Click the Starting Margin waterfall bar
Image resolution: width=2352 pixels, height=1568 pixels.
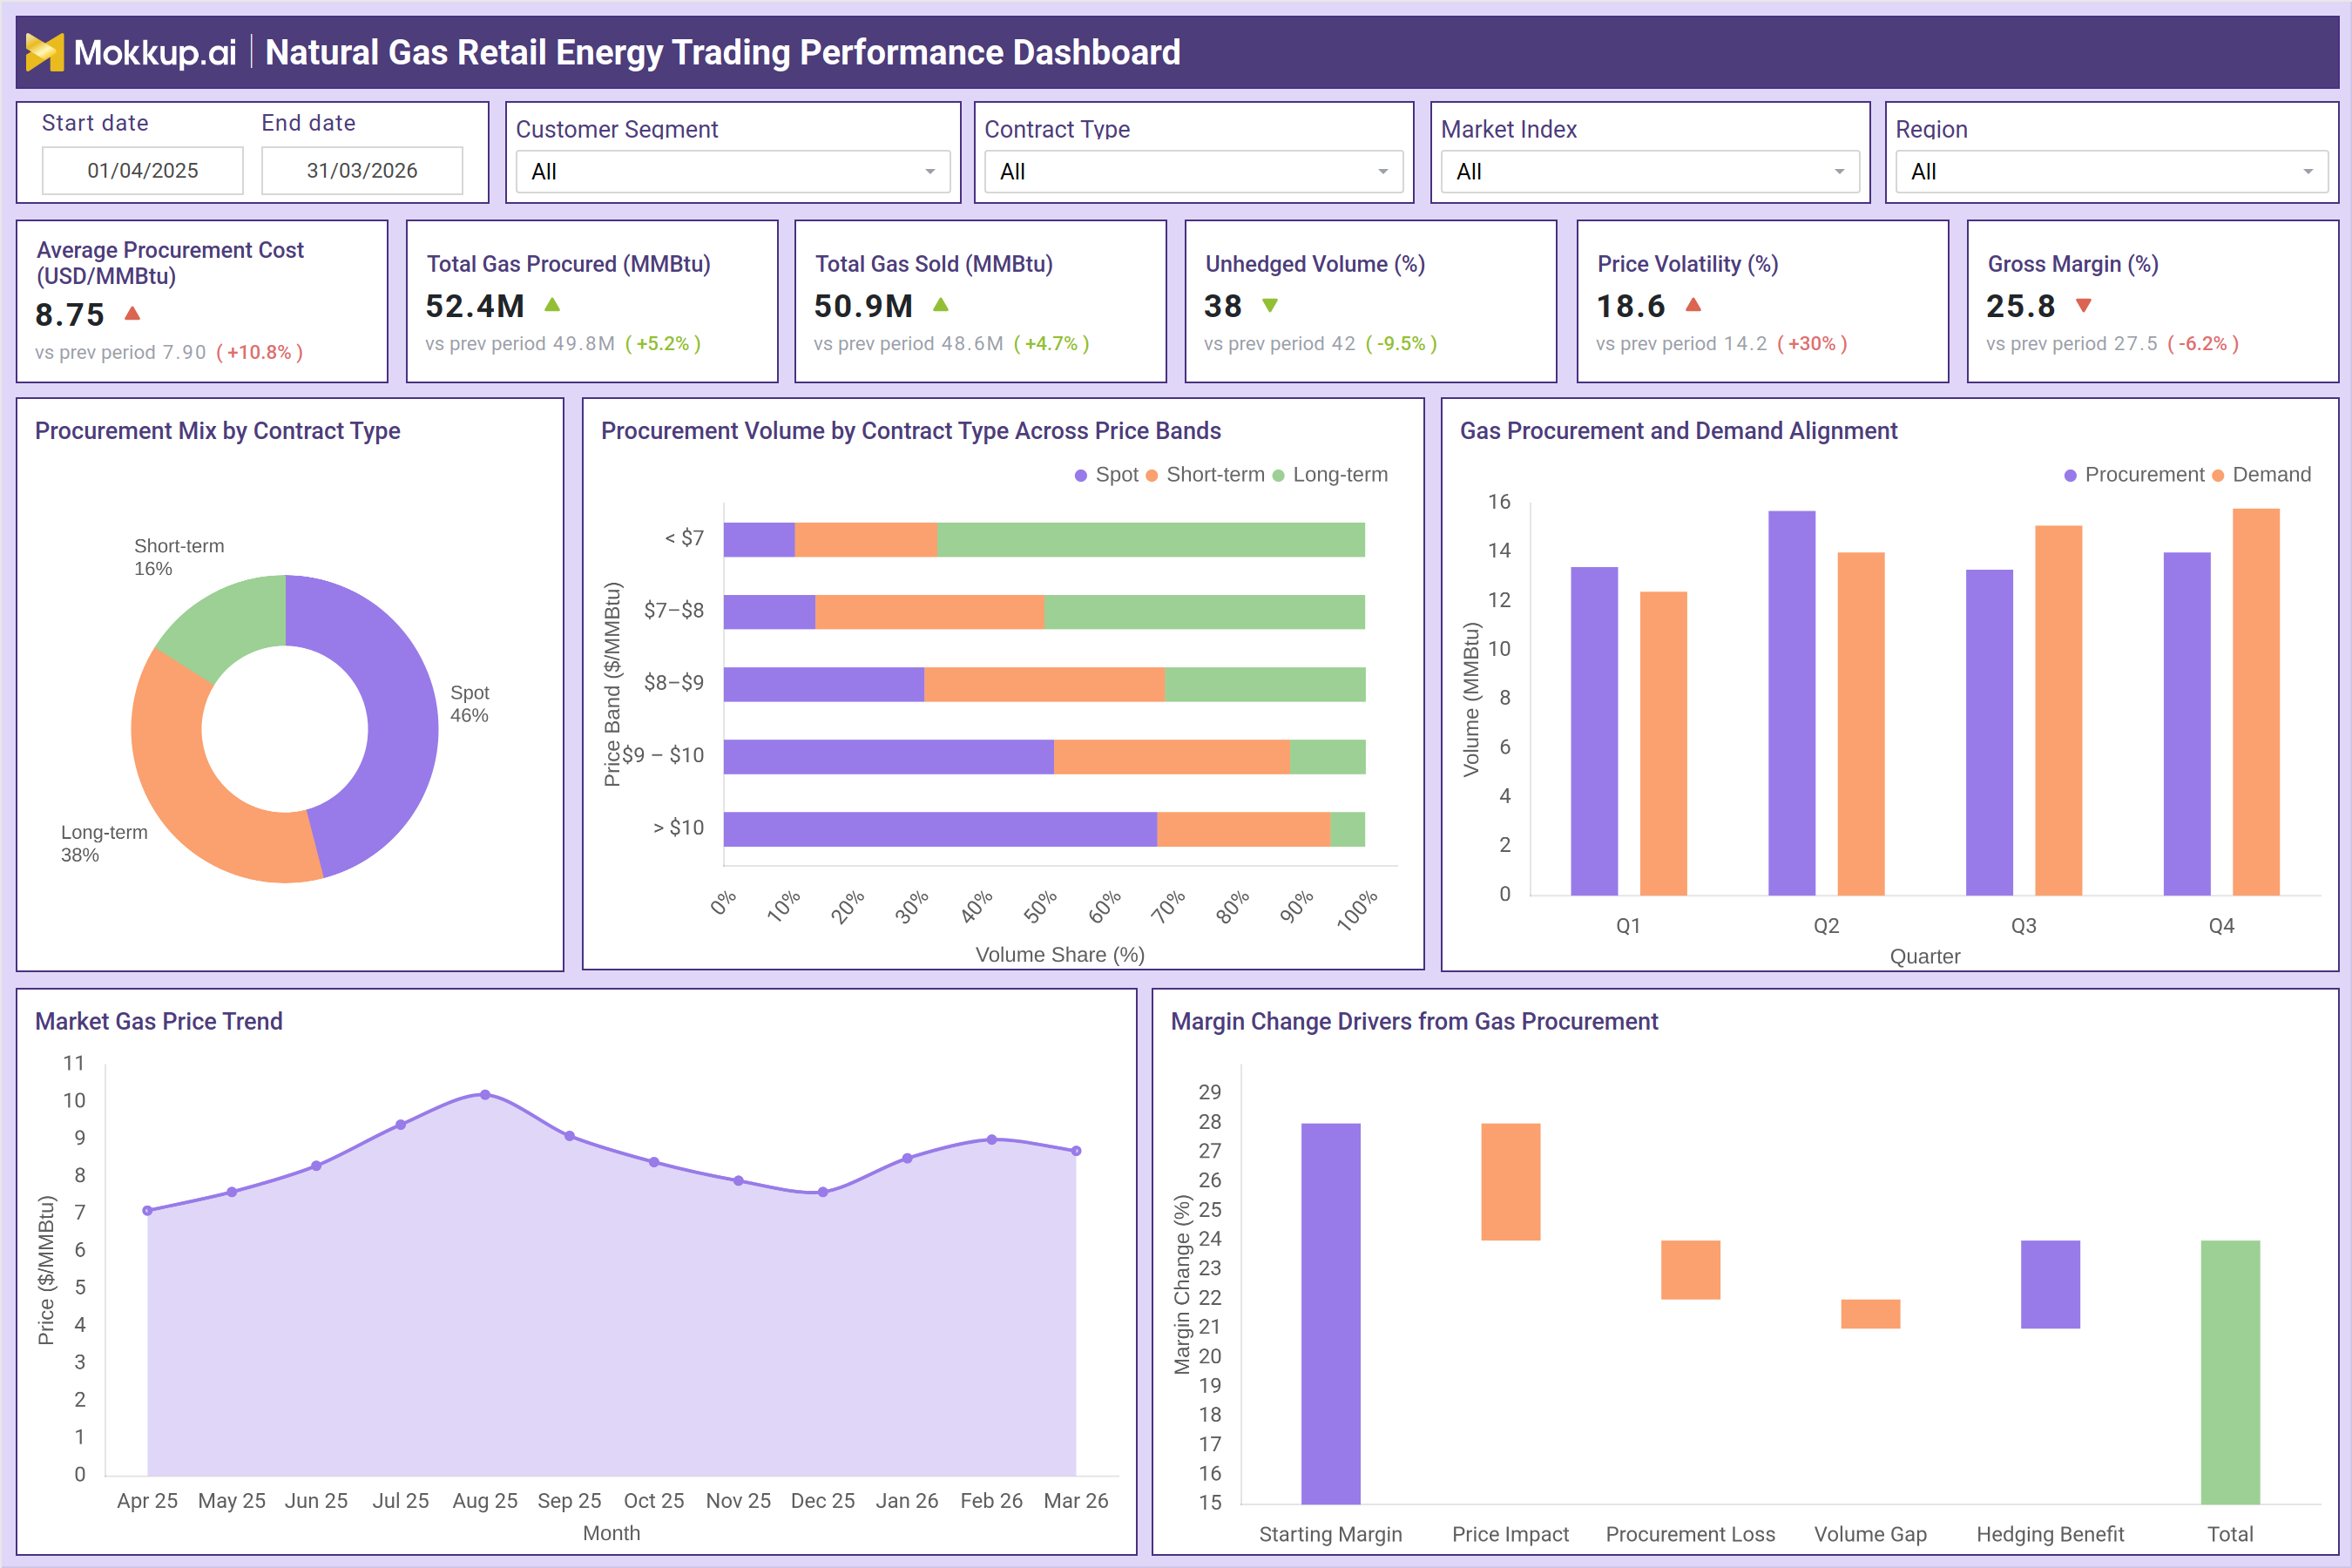tap(1331, 1314)
